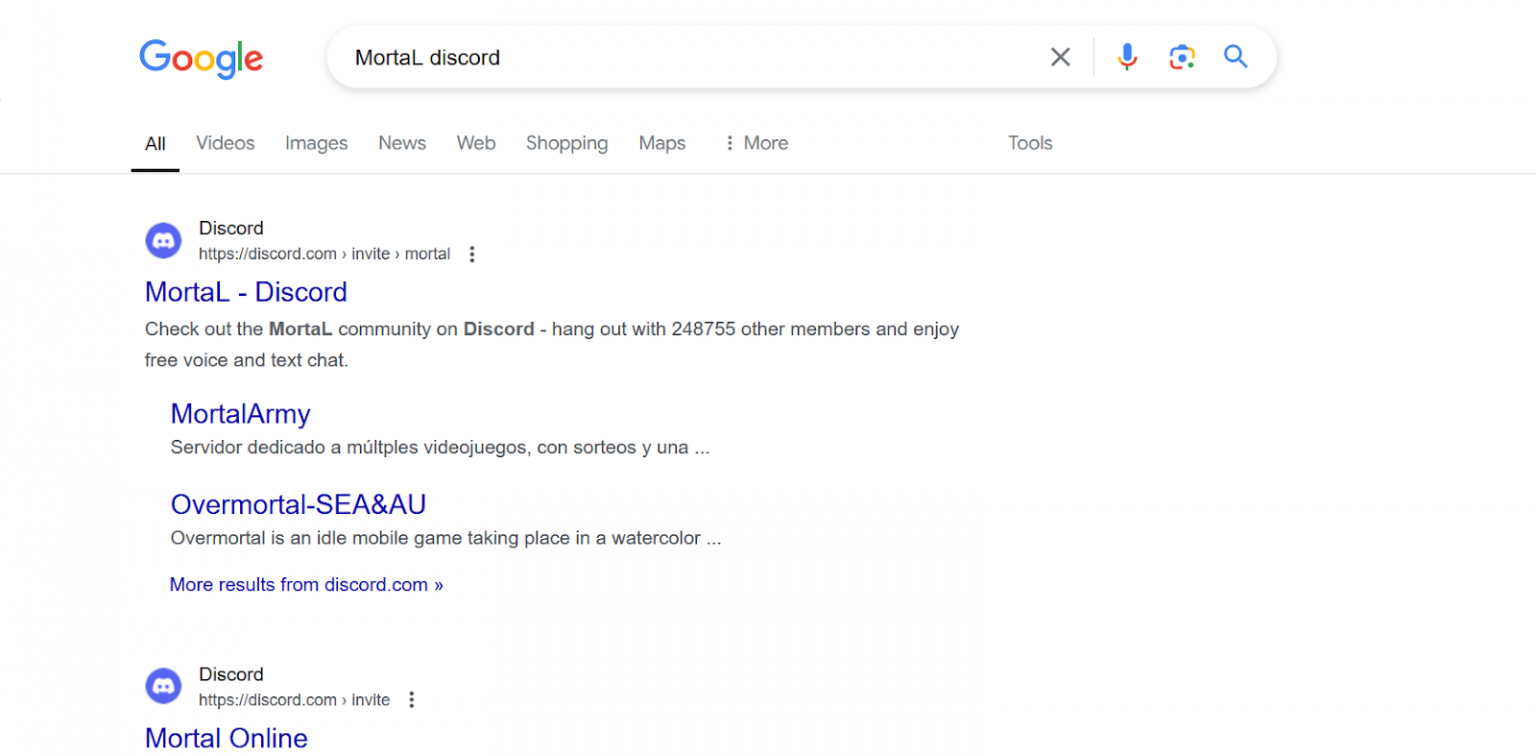The width and height of the screenshot is (1536, 756).
Task: Expand the More search categories menu
Action: click(x=755, y=143)
